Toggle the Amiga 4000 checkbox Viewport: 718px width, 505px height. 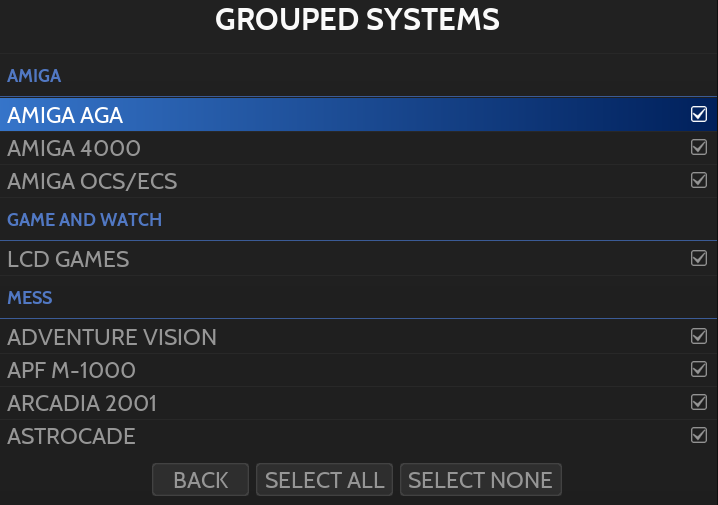click(x=699, y=147)
